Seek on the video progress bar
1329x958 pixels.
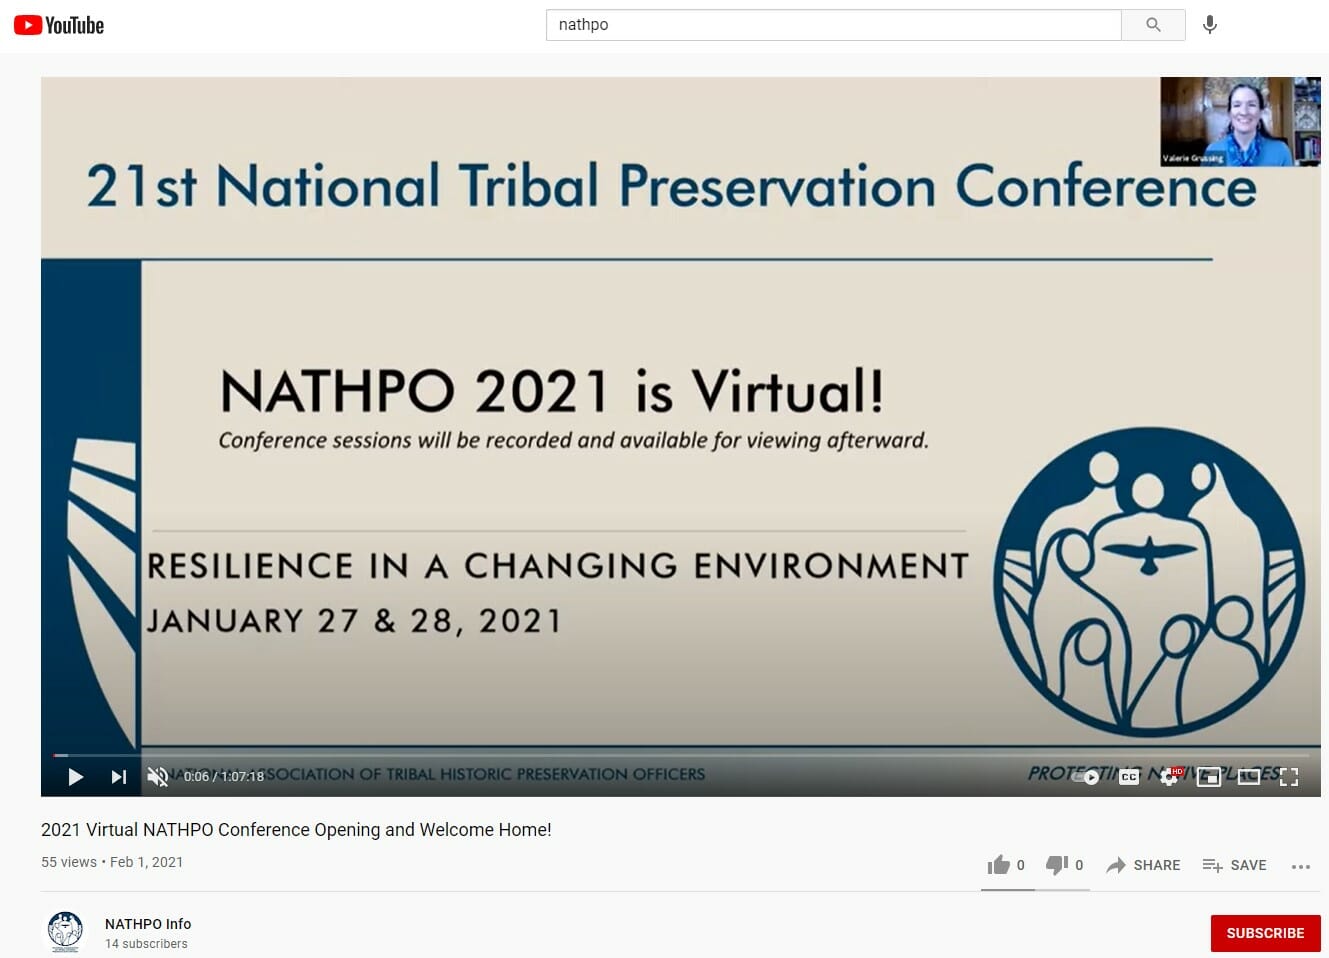coord(681,755)
